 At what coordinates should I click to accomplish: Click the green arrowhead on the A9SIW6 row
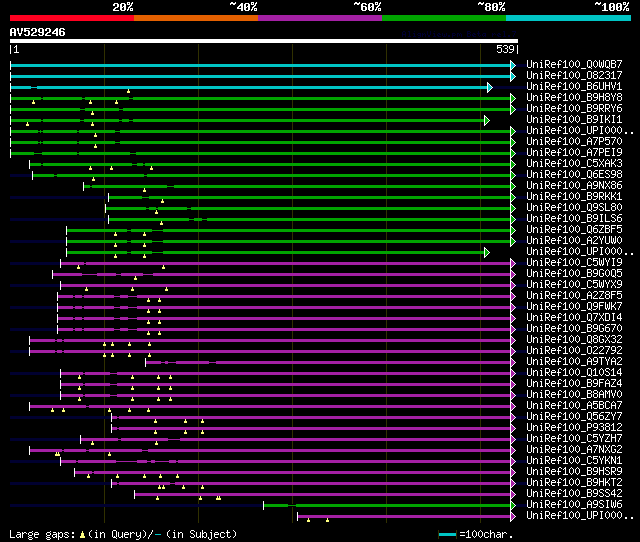coord(514,505)
